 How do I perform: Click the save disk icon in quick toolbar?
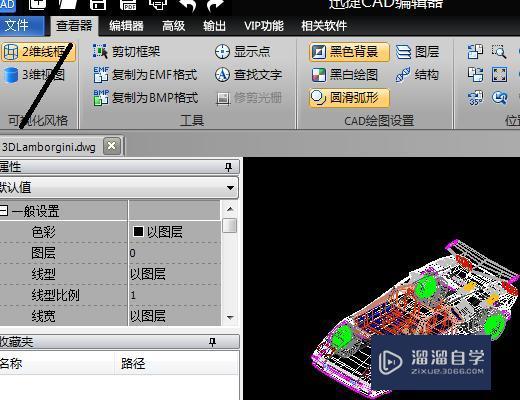[98, 5]
